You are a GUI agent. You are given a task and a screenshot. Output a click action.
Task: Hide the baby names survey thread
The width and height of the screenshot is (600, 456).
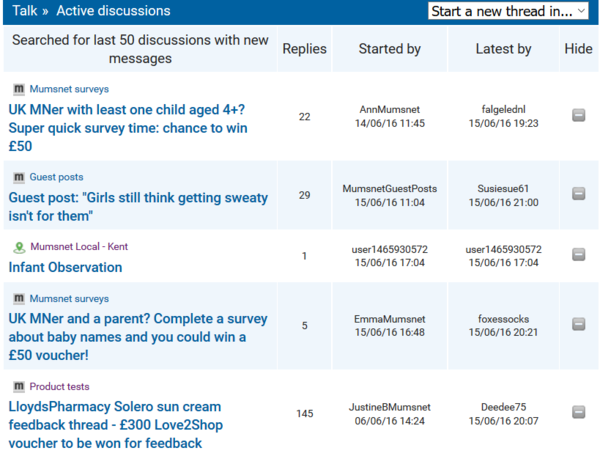pyautogui.click(x=578, y=324)
